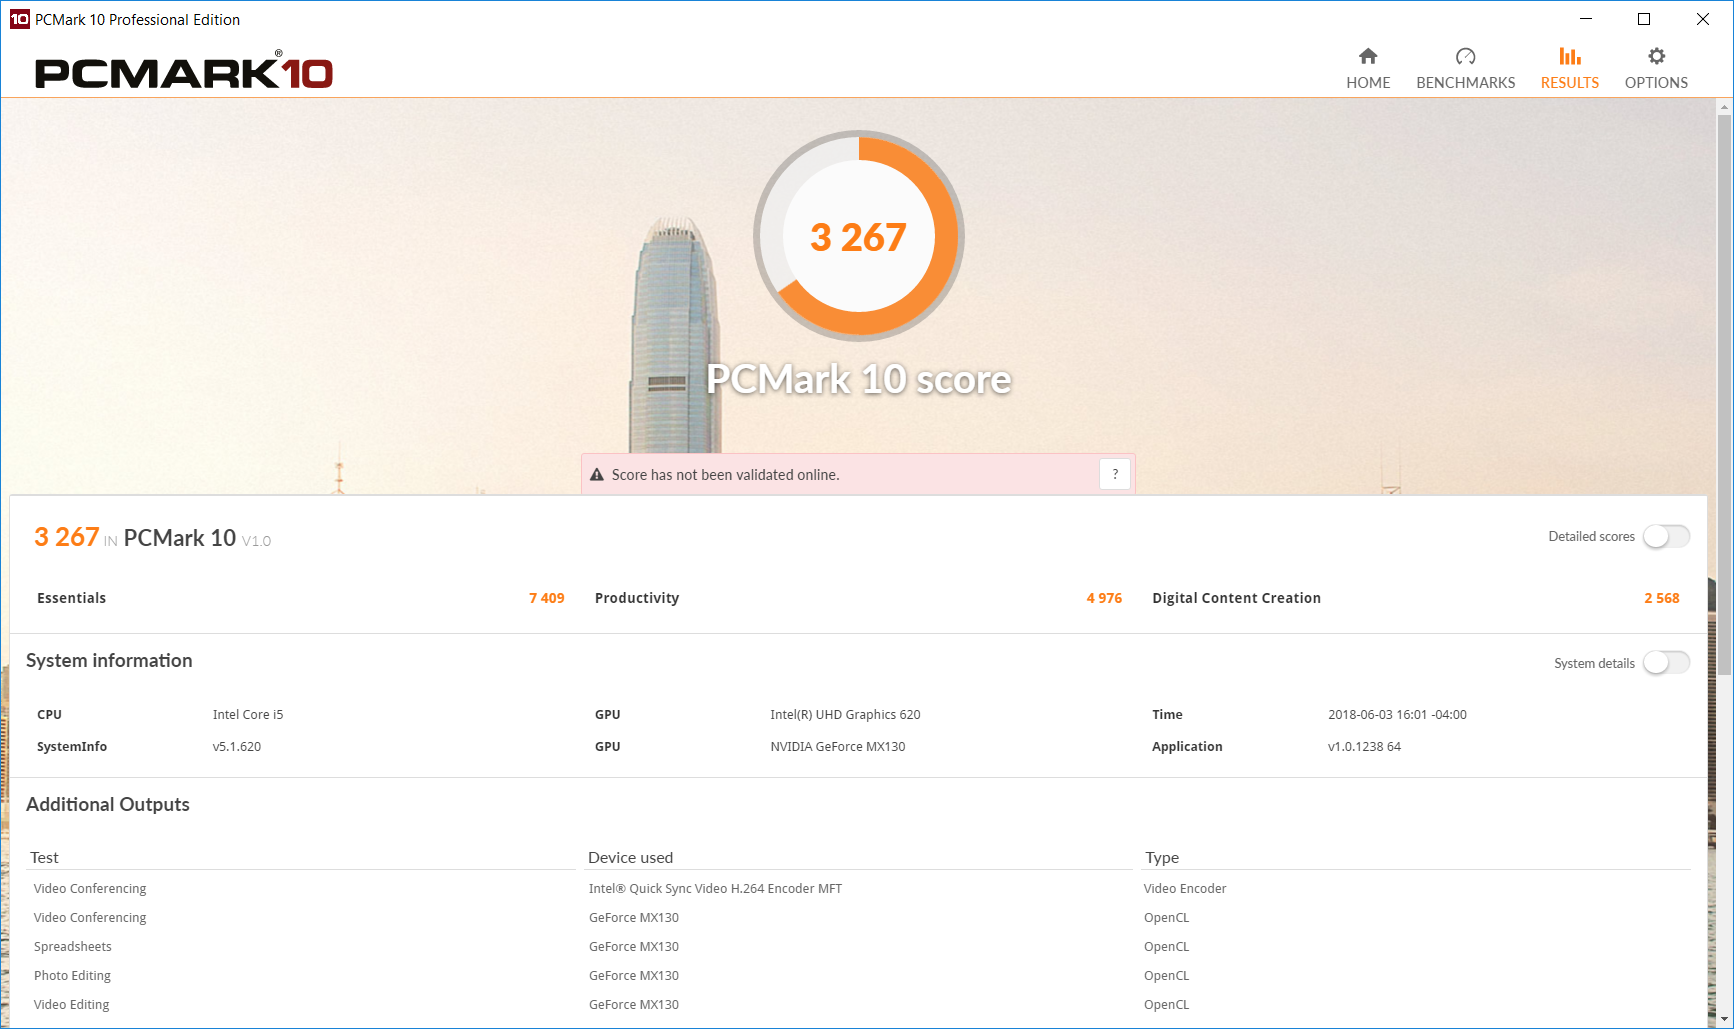
Task: Click the System information heading
Action: tap(109, 661)
